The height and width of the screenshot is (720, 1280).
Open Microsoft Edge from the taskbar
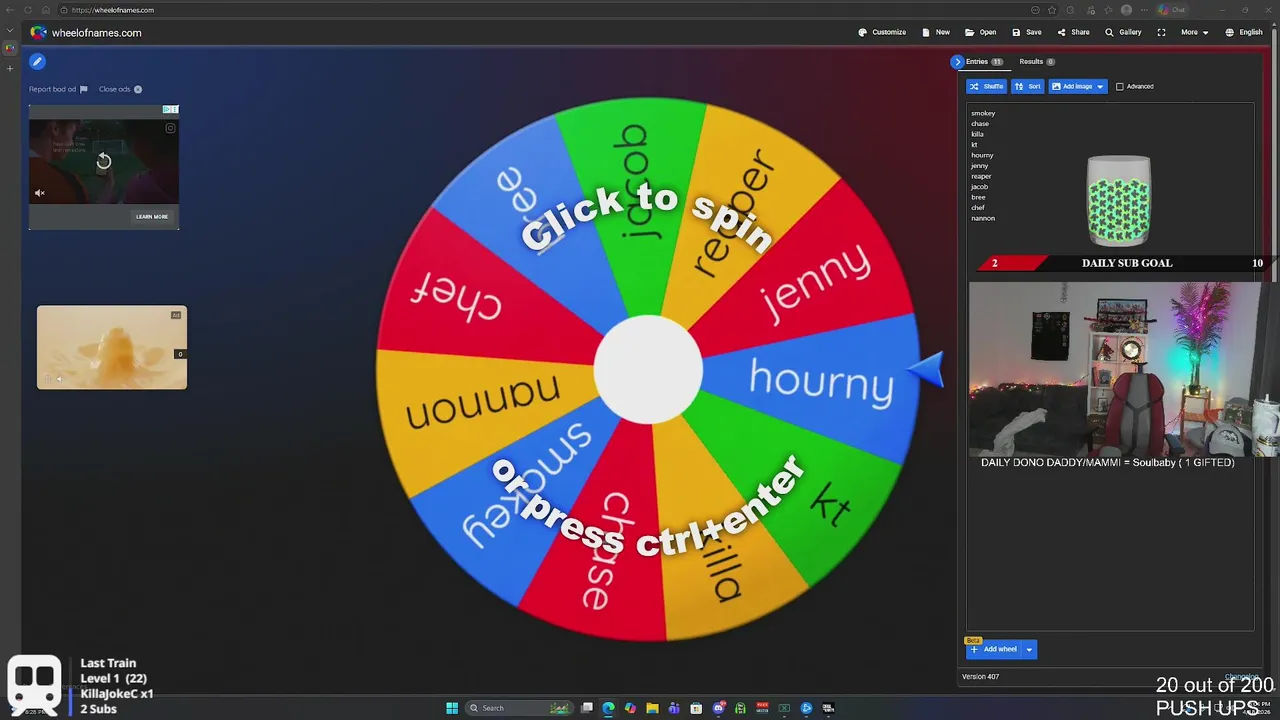(x=608, y=708)
